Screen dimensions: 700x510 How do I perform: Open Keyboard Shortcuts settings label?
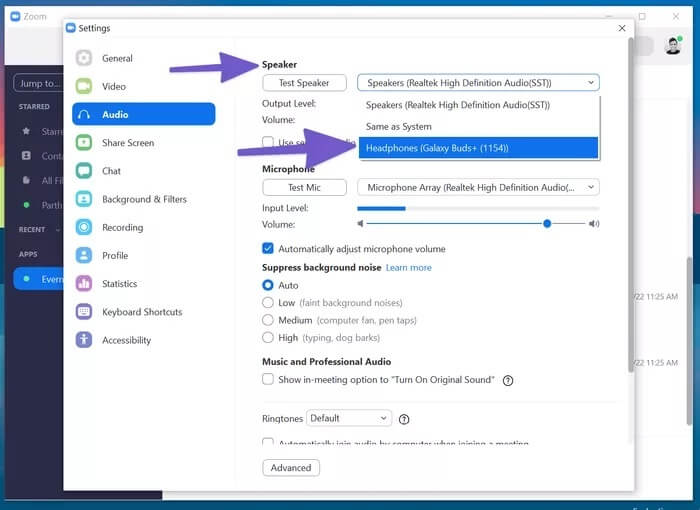tap(142, 311)
